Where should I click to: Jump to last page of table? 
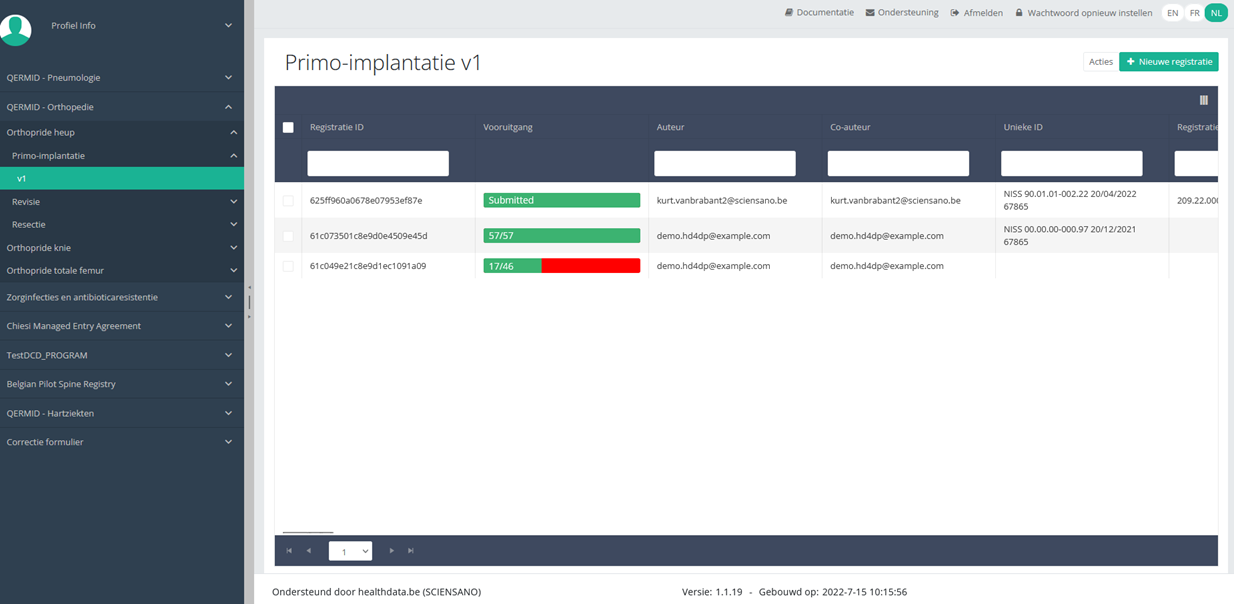pos(411,551)
